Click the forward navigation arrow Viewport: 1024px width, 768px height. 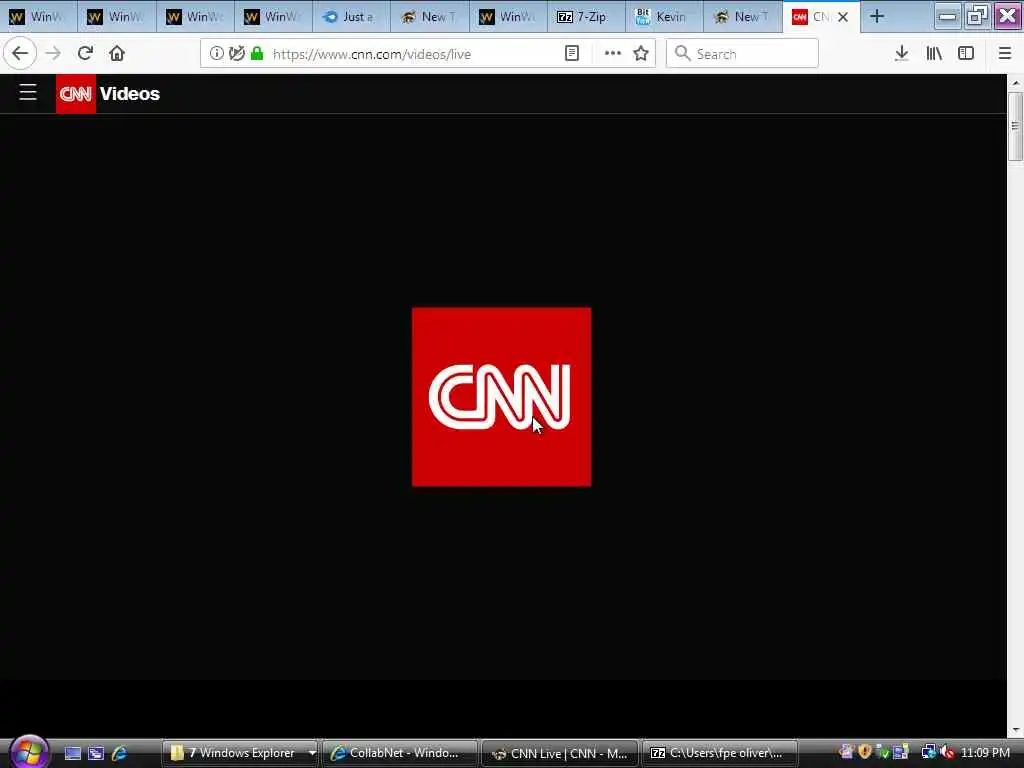(53, 54)
